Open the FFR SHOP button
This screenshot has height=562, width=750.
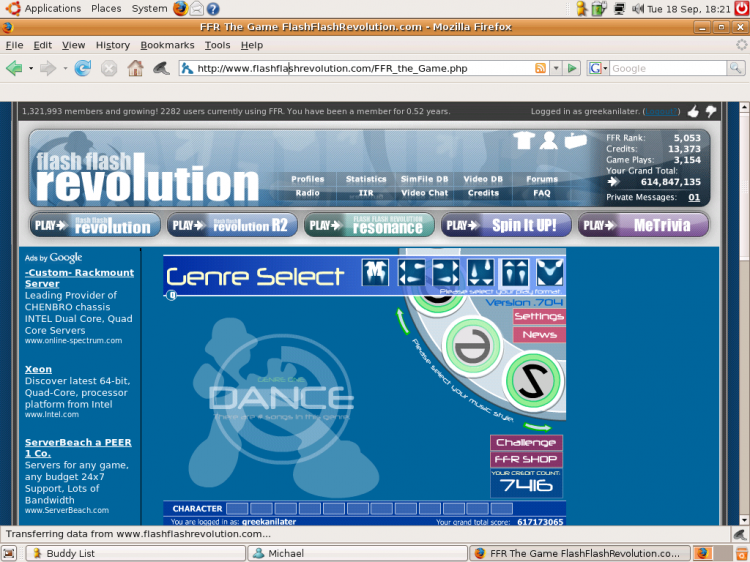pyautogui.click(x=526, y=459)
